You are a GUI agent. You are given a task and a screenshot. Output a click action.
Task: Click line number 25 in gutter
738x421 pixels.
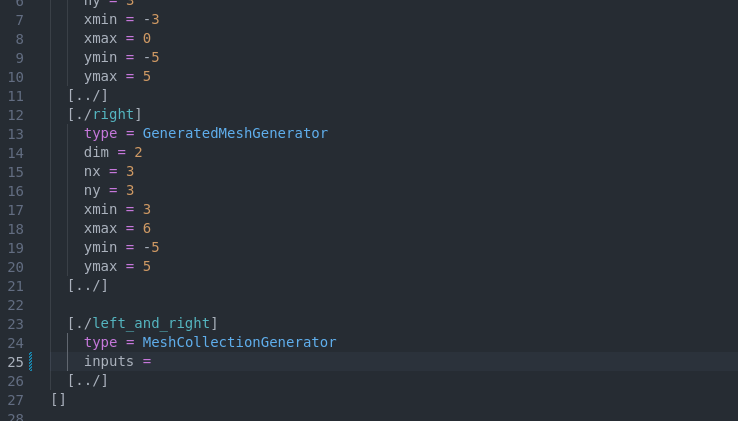click(15, 361)
